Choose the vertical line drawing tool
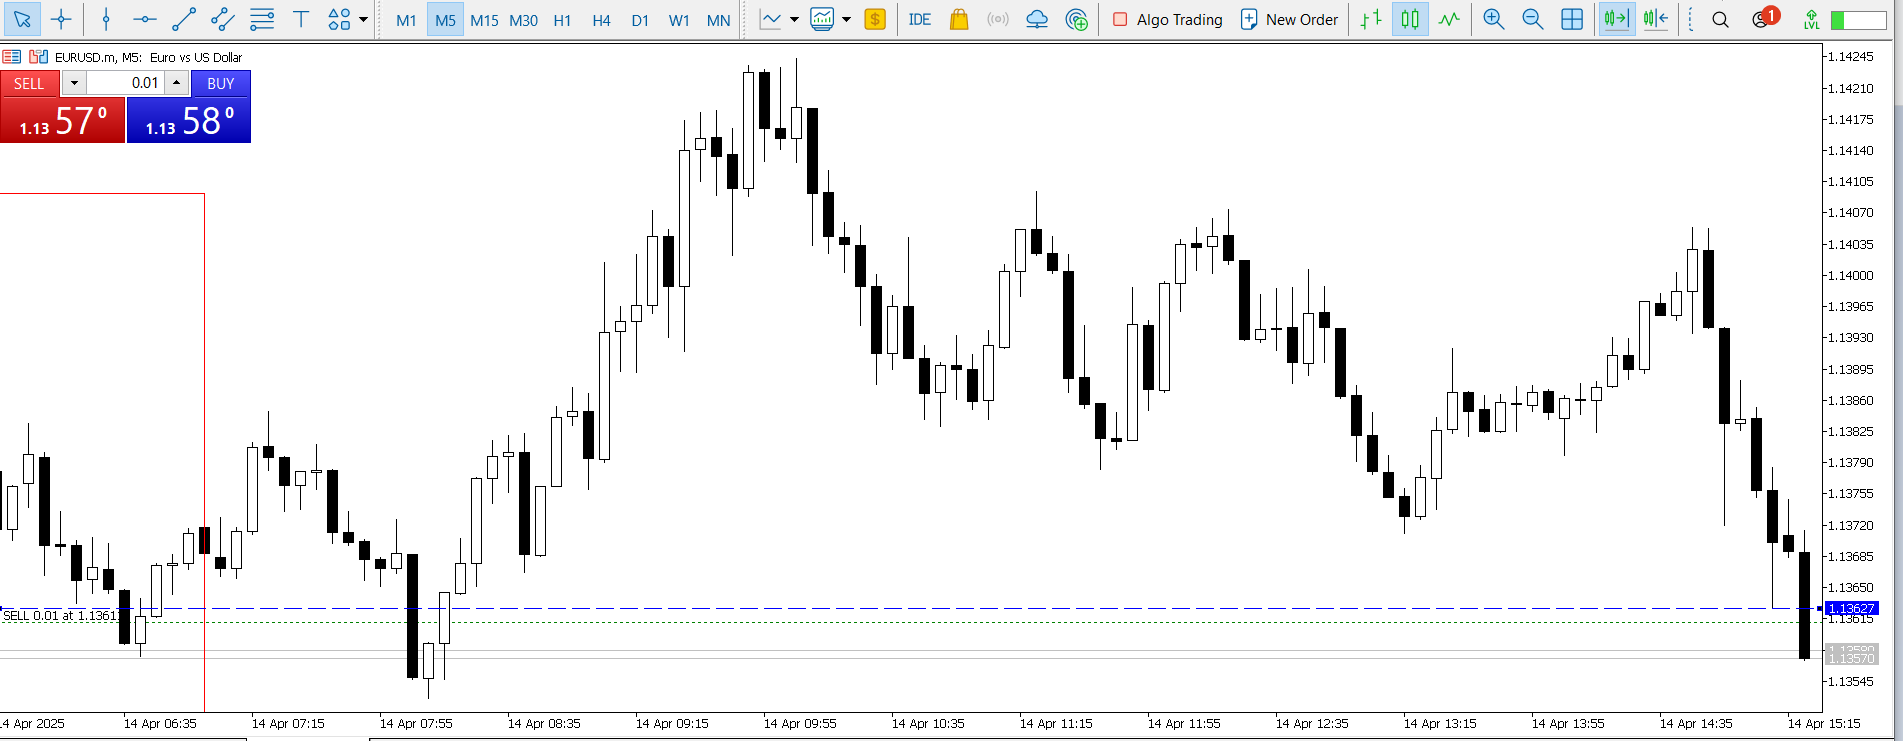The width and height of the screenshot is (1903, 741). (106, 19)
